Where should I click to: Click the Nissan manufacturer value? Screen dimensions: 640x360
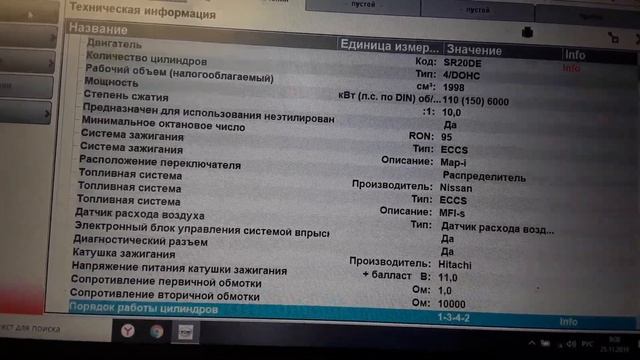click(456, 188)
